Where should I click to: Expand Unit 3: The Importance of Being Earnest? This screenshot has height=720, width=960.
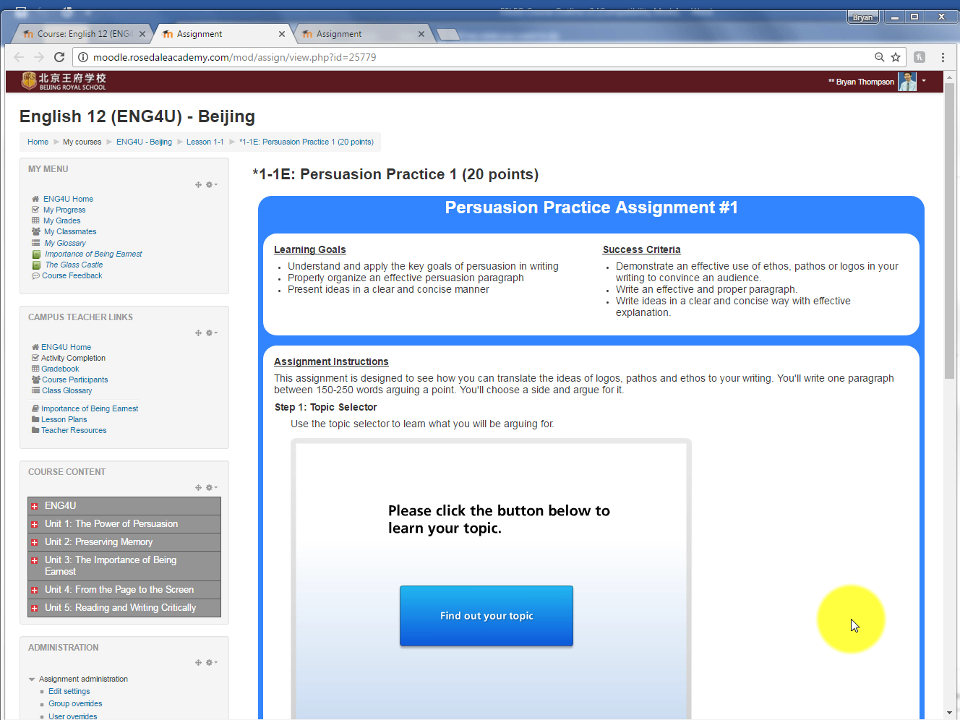pyautogui.click(x=34, y=561)
